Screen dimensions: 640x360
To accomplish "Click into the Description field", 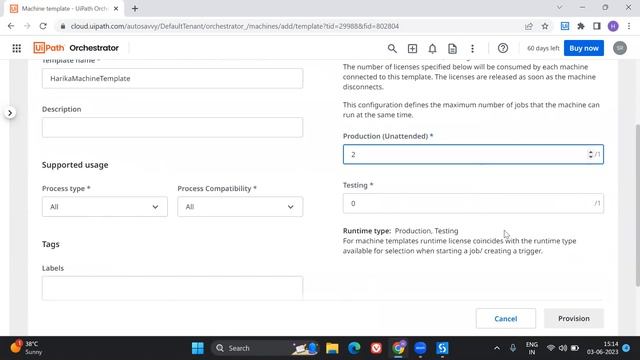I will tap(172, 127).
